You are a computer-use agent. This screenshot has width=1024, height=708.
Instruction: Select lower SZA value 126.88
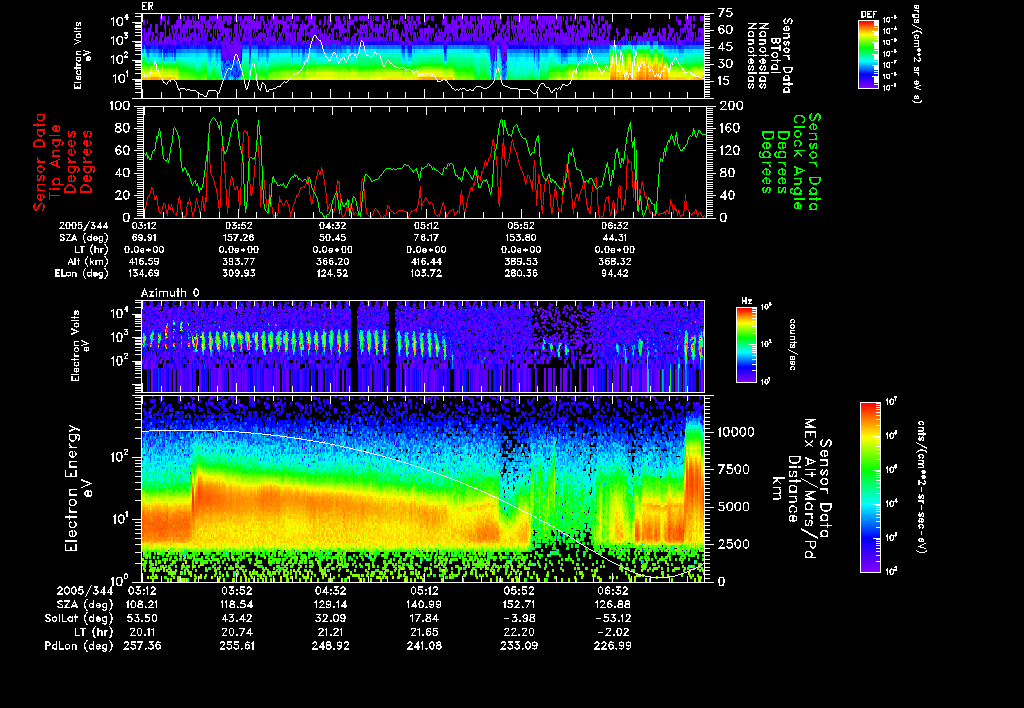pos(612,604)
